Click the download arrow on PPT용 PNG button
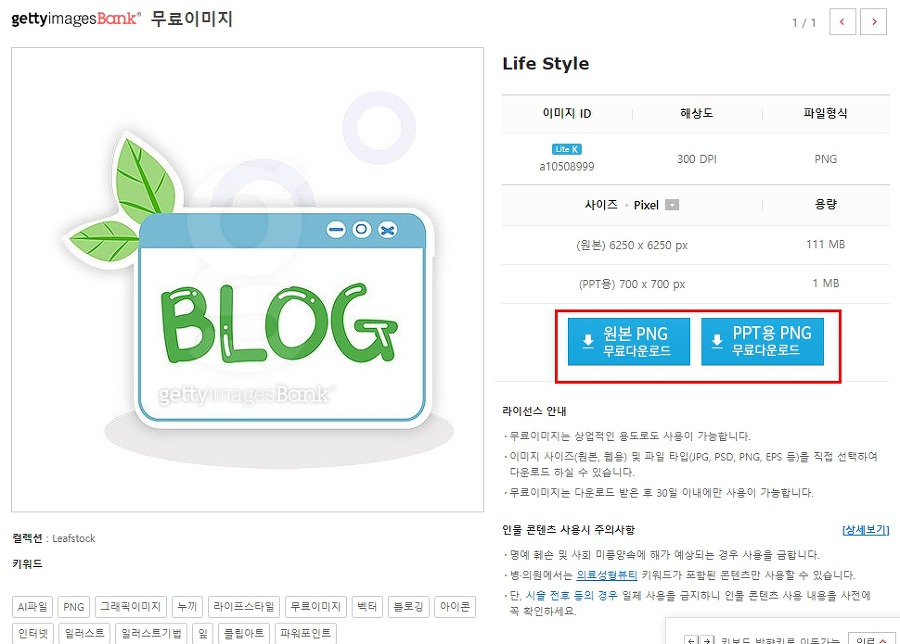Screen dimensions: 900x644 [x=717, y=341]
